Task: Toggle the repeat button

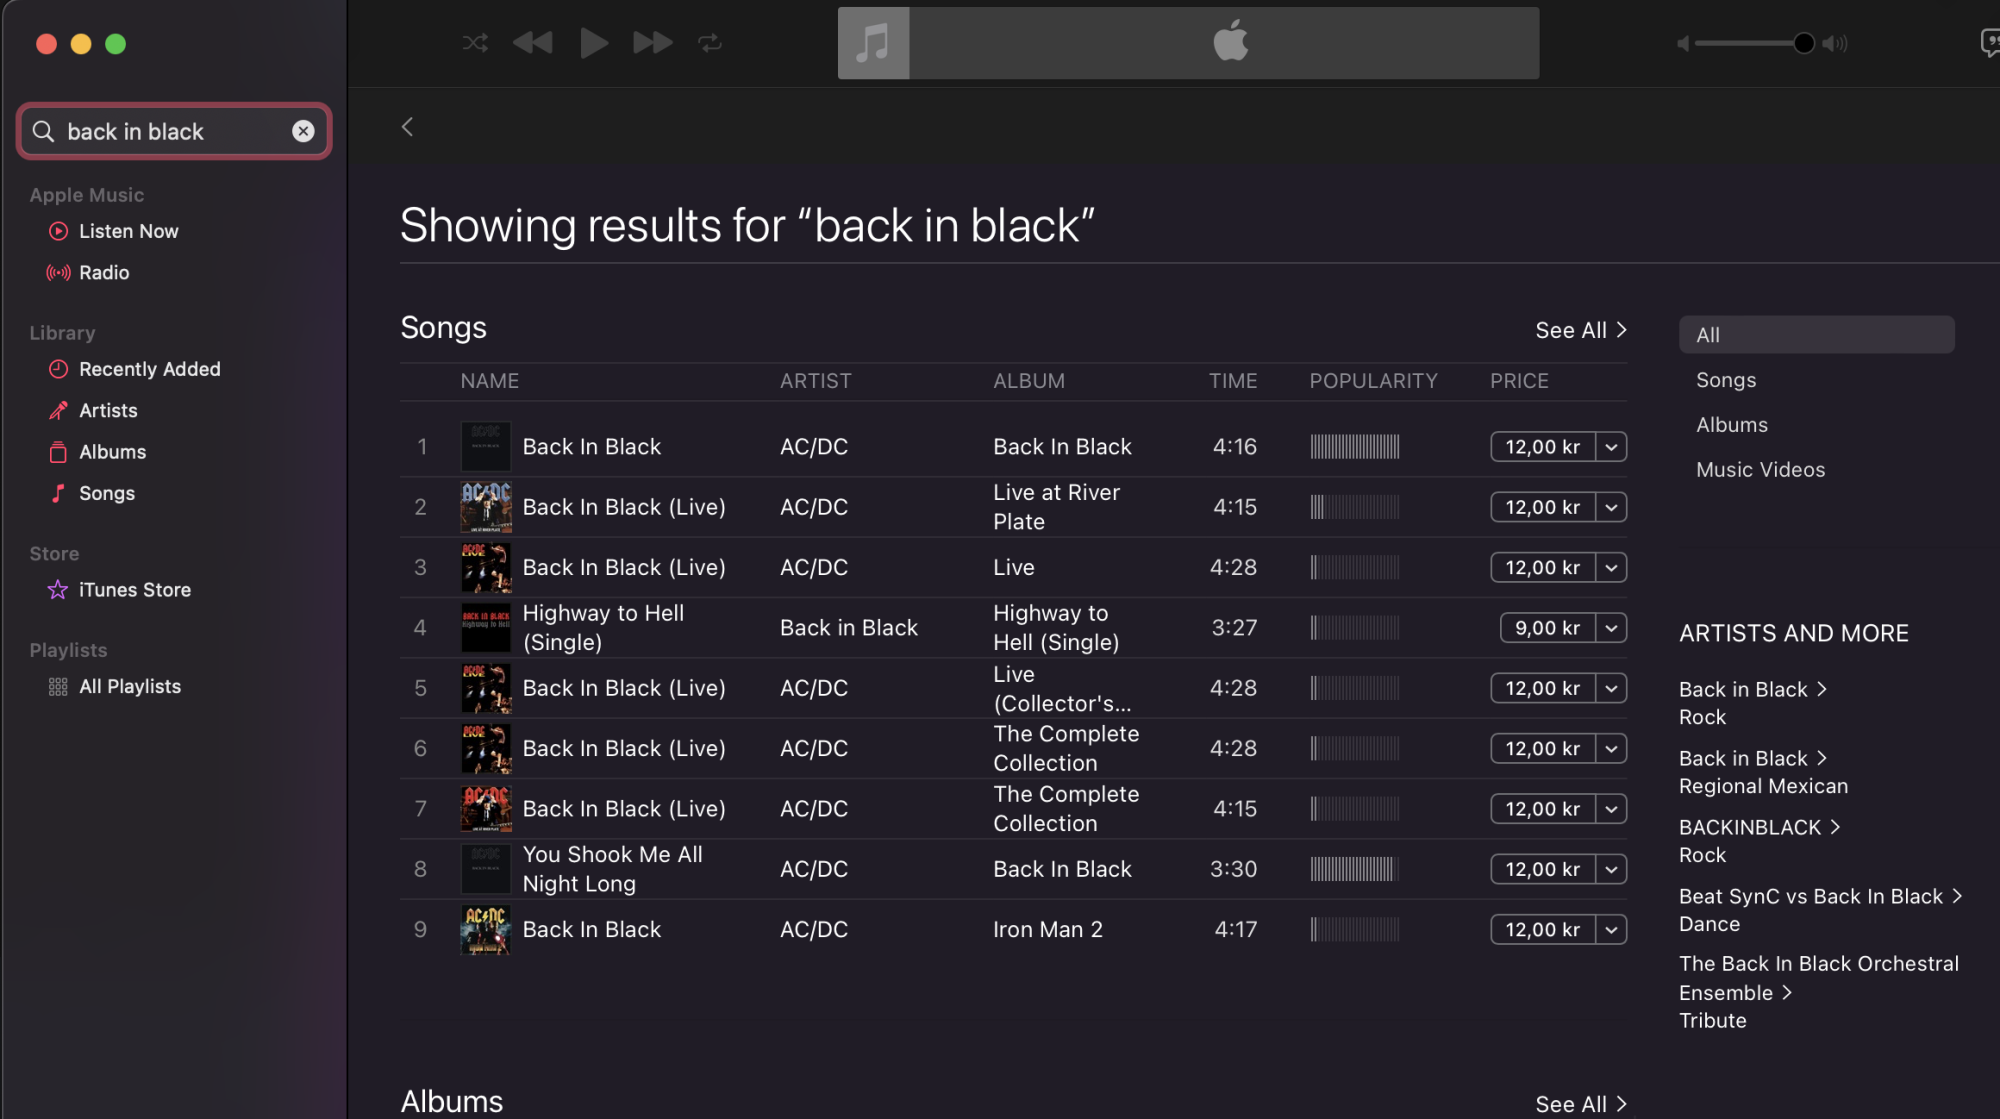Action: 710,43
